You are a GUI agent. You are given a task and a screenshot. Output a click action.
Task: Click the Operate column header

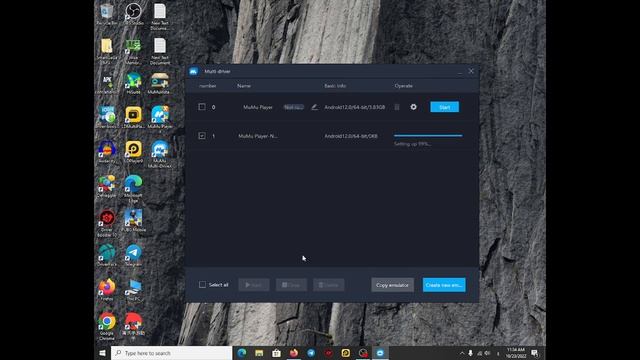click(403, 86)
